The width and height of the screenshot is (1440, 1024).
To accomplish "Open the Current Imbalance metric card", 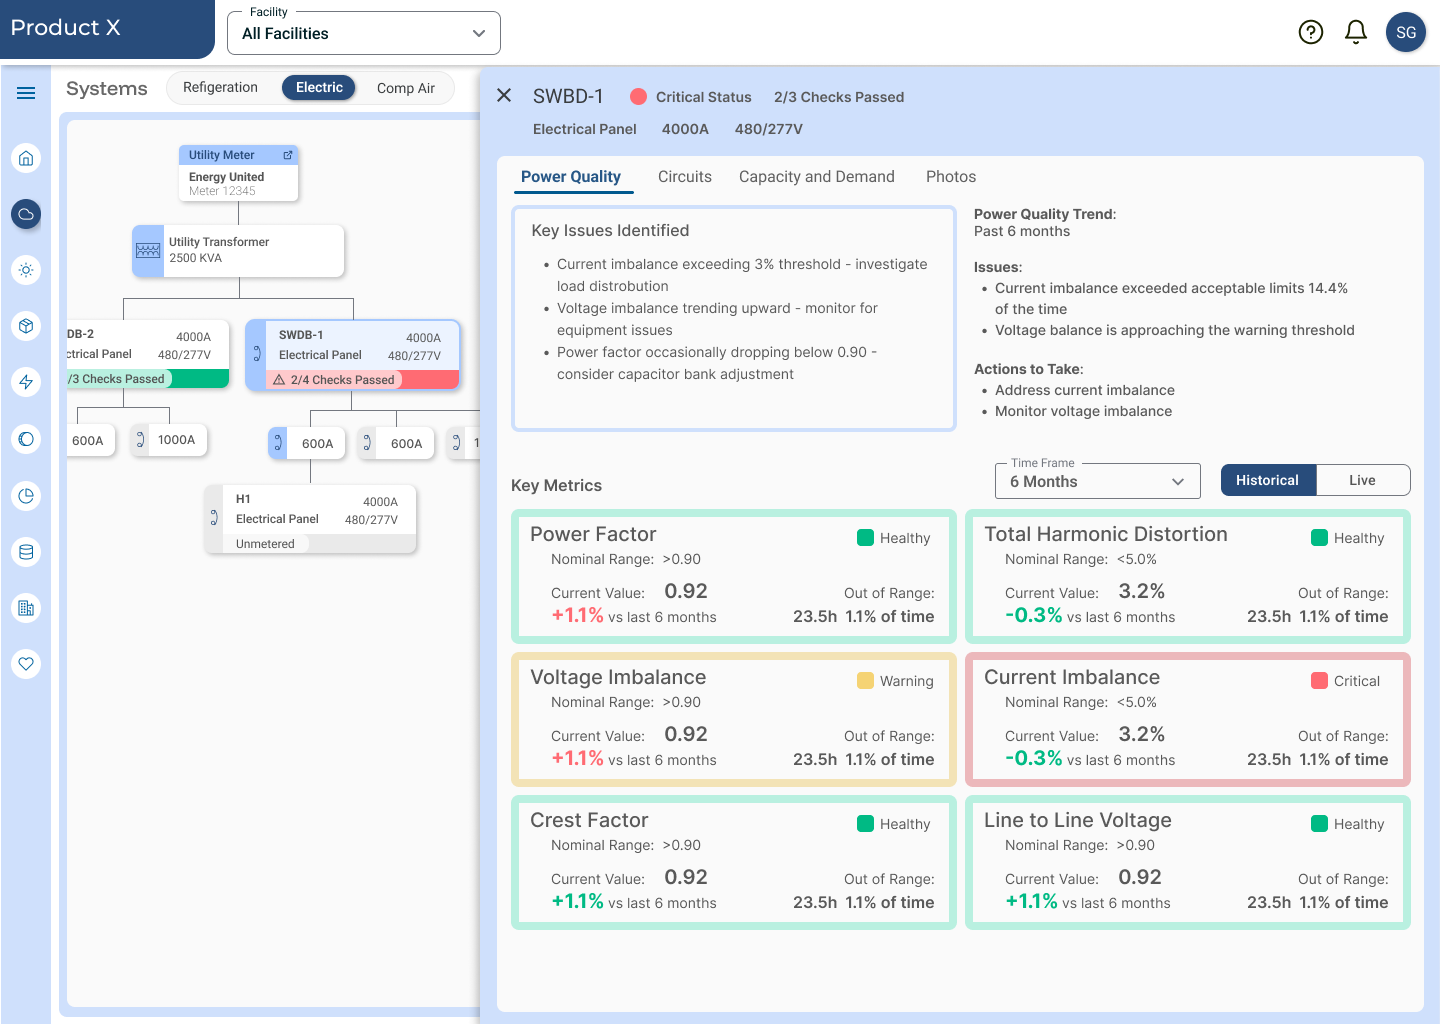I will pyautogui.click(x=1187, y=720).
